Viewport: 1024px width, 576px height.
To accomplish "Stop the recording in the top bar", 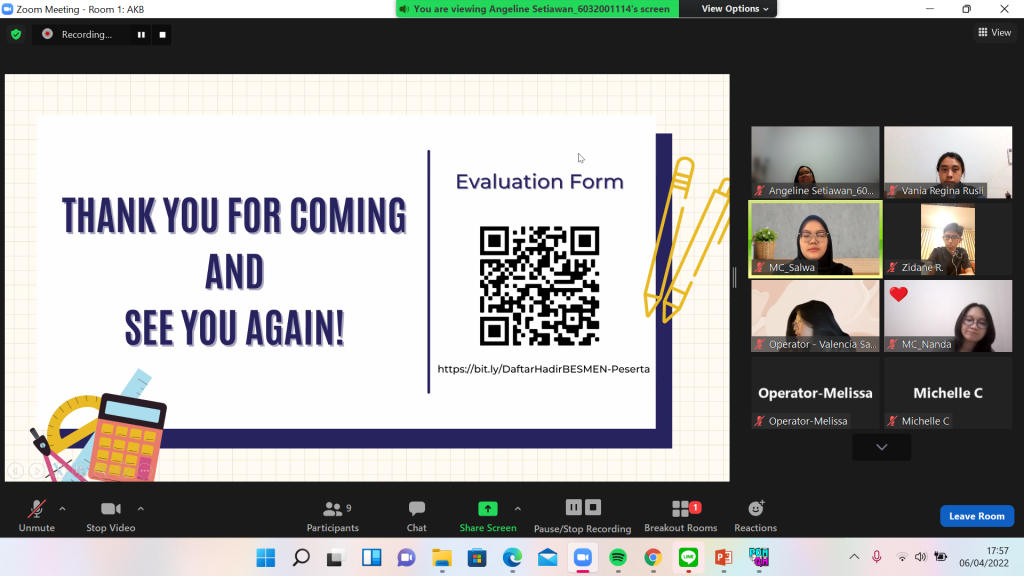I will [x=163, y=34].
